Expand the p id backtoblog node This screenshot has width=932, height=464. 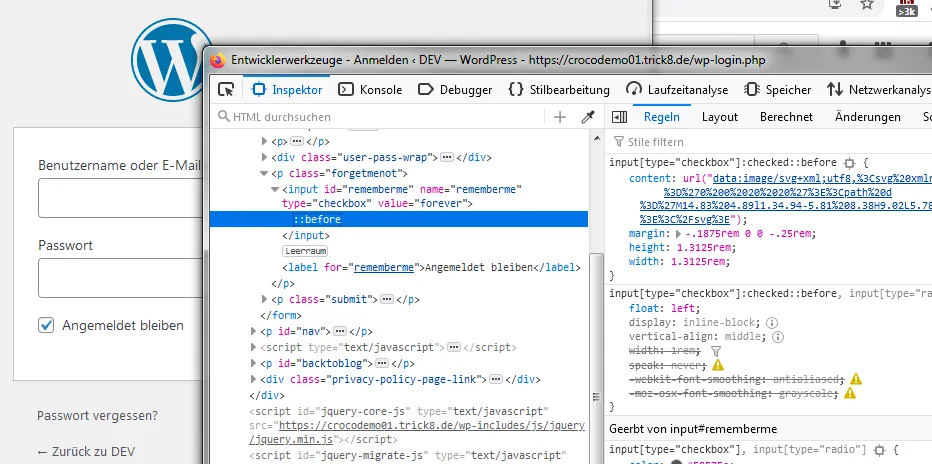[x=253, y=363]
